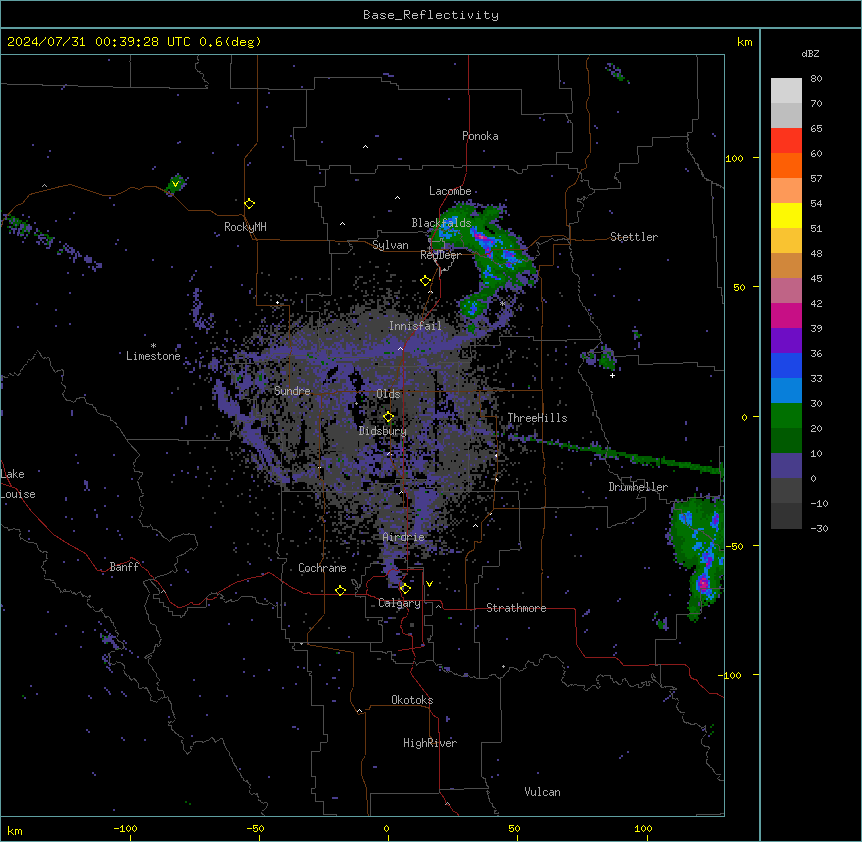The height and width of the screenshot is (842, 862).
Task: Select the Okotoks label
Action: click(412, 700)
